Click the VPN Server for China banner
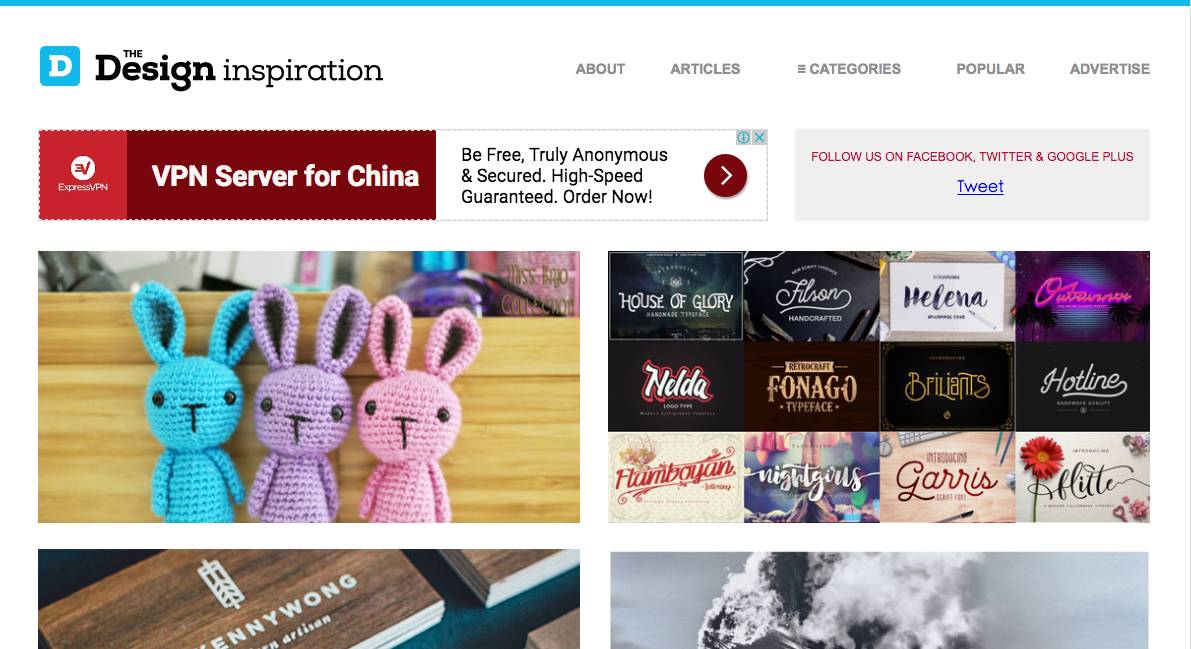Image resolution: width=1191 pixels, height=649 pixels. [282, 176]
